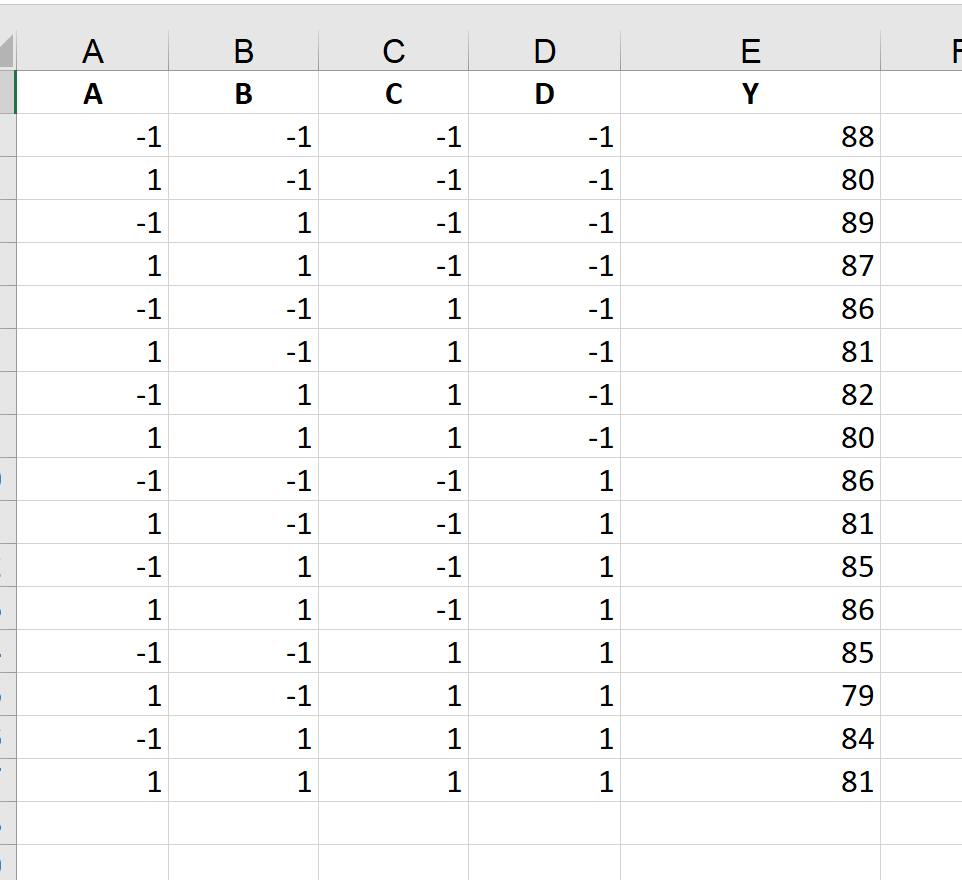Select column D header
962x880 pixels.
(544, 51)
